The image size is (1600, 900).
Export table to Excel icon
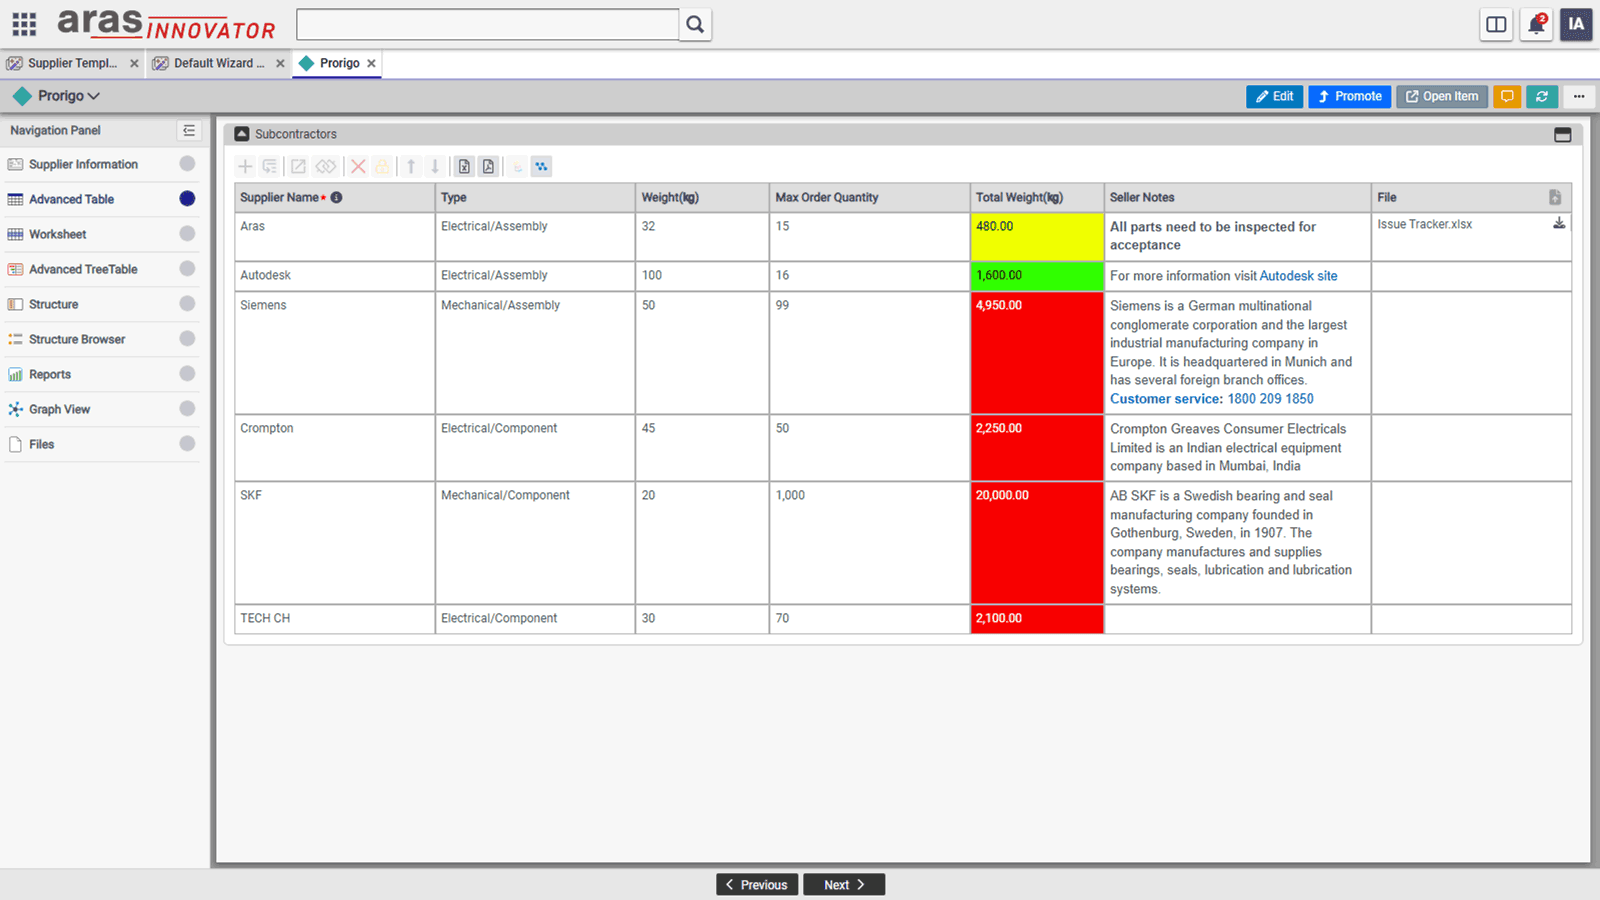click(x=464, y=167)
